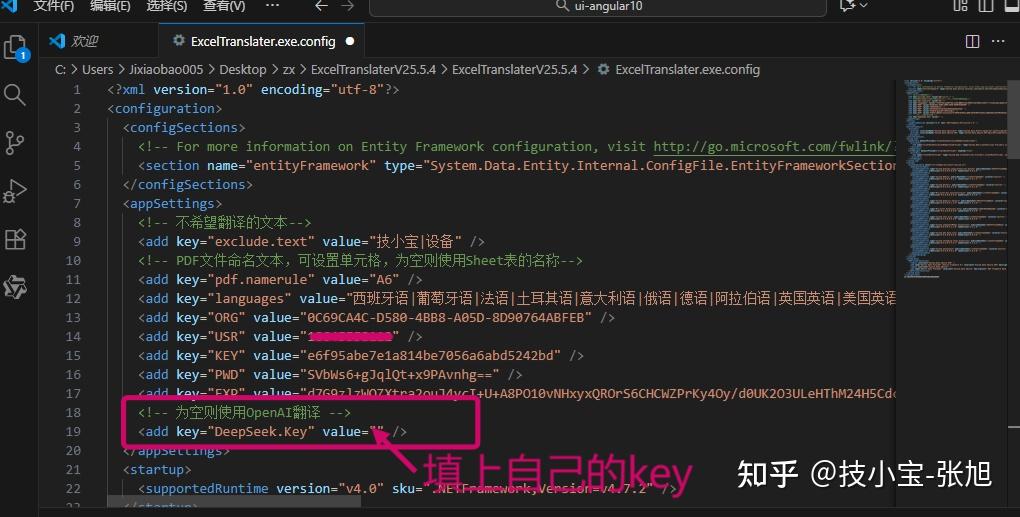Split the editor to the right

coord(973,42)
